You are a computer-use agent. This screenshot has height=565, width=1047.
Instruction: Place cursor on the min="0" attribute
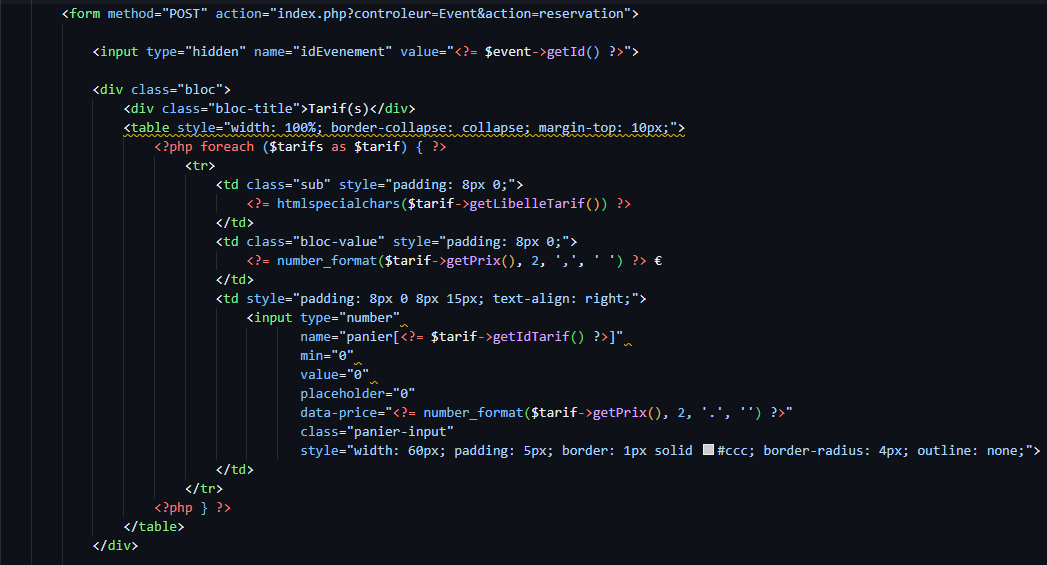(x=327, y=355)
